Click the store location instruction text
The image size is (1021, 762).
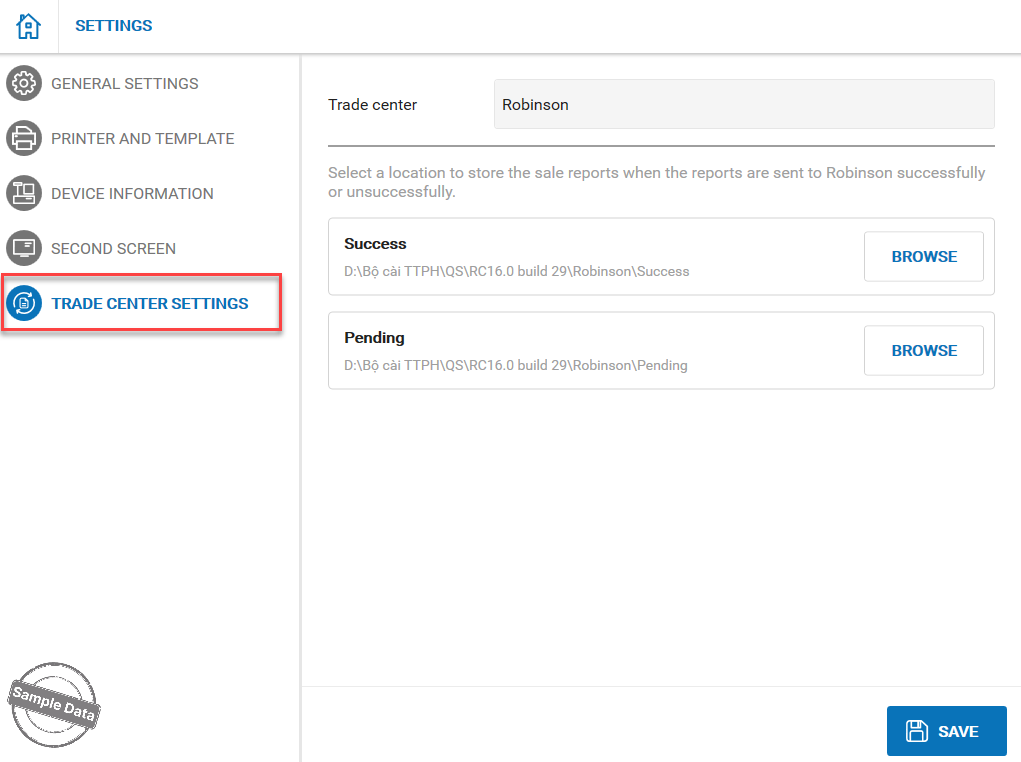click(x=656, y=182)
